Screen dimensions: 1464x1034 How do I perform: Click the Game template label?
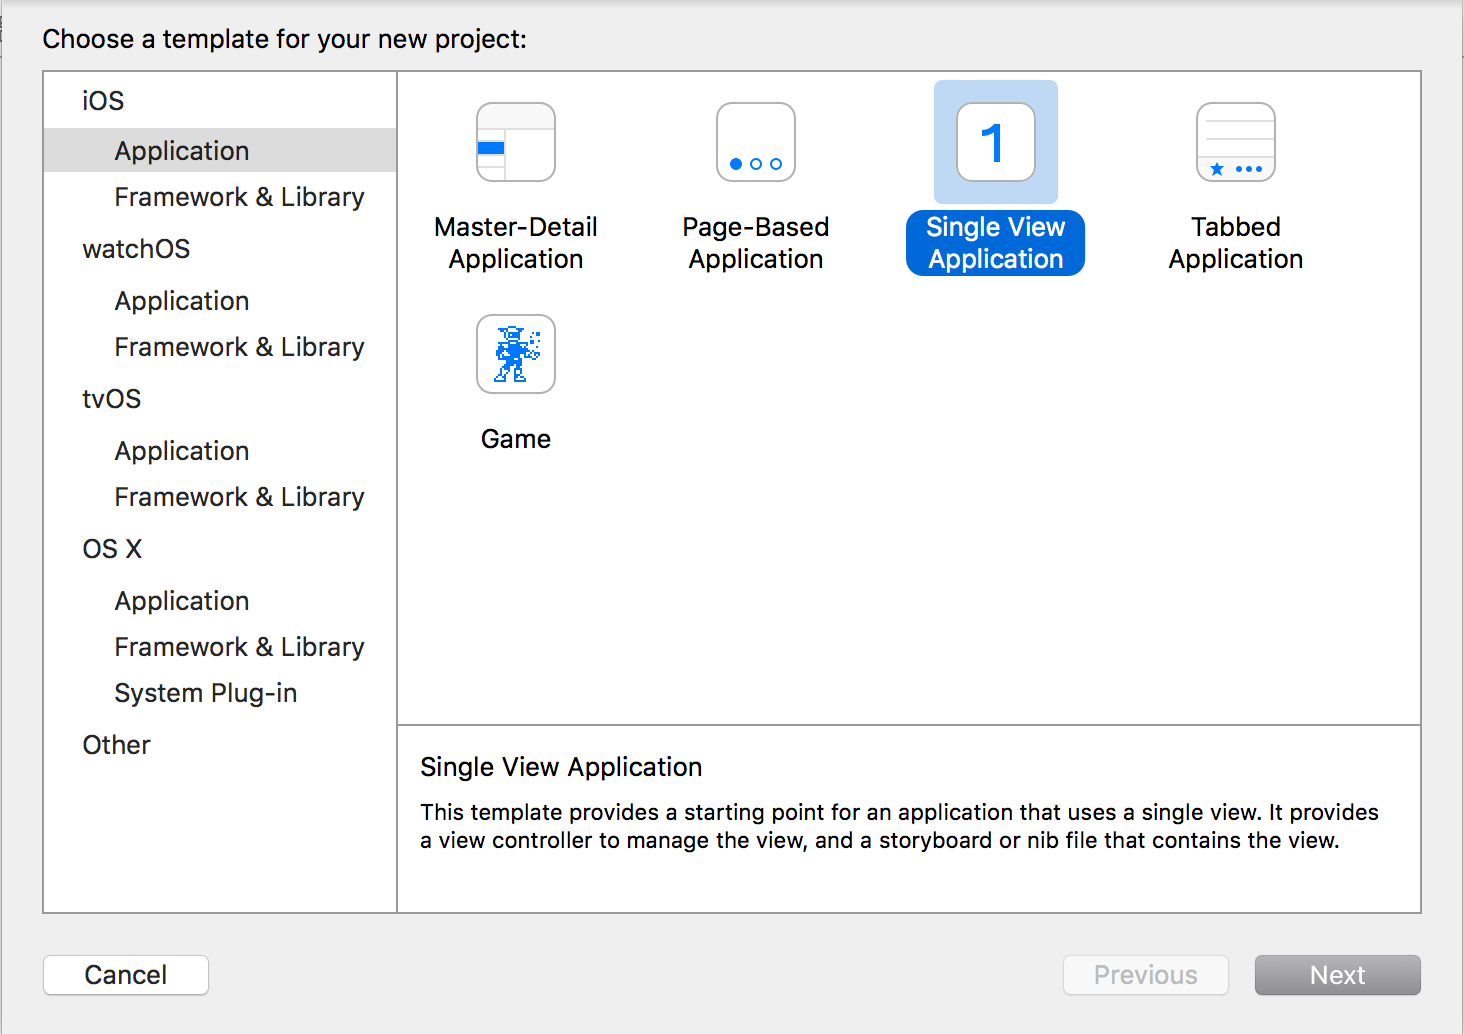click(516, 439)
